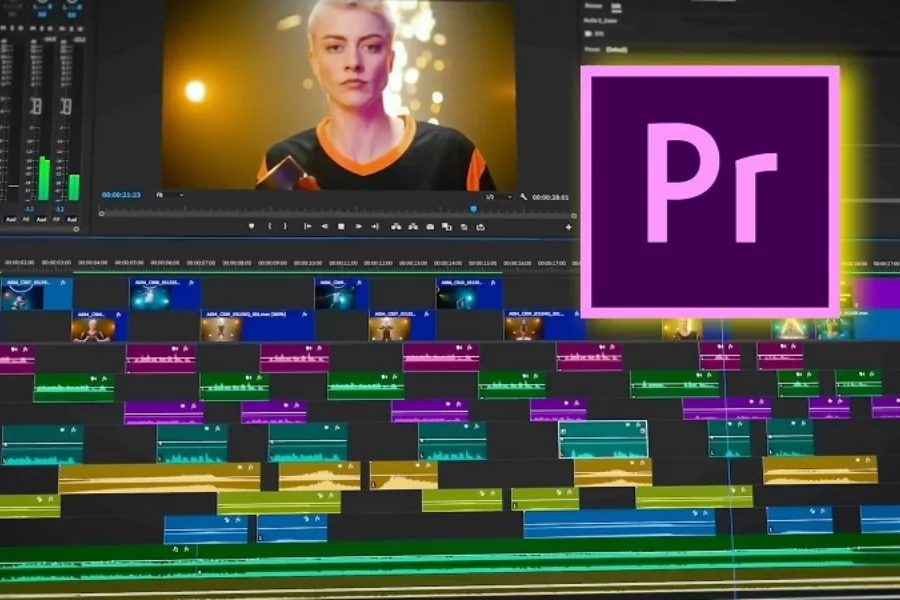This screenshot has height=600, width=900.
Task: Select the white-outlined teal audio clip
Action: point(603,440)
